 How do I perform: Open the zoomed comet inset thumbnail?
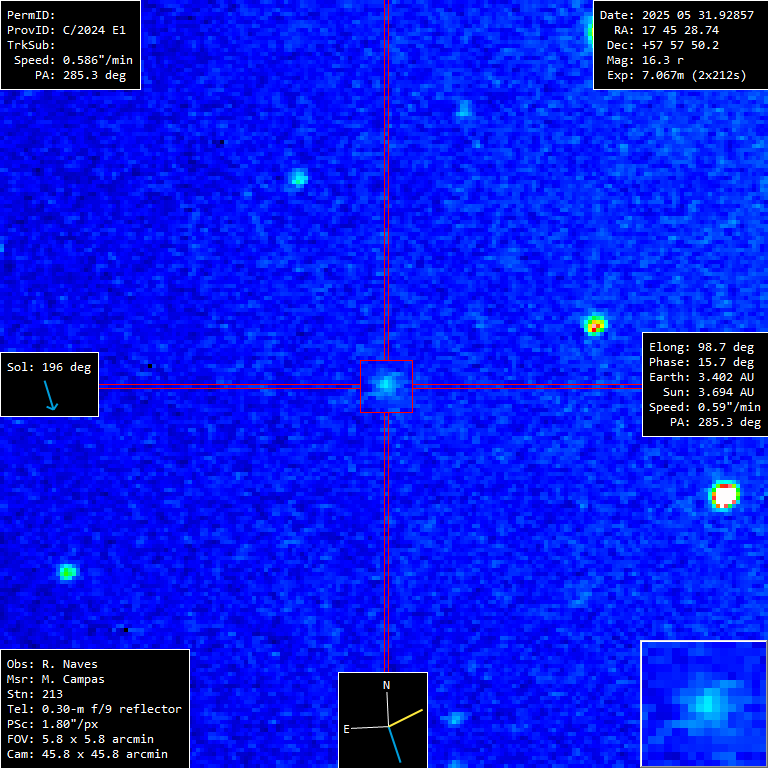(x=703, y=703)
